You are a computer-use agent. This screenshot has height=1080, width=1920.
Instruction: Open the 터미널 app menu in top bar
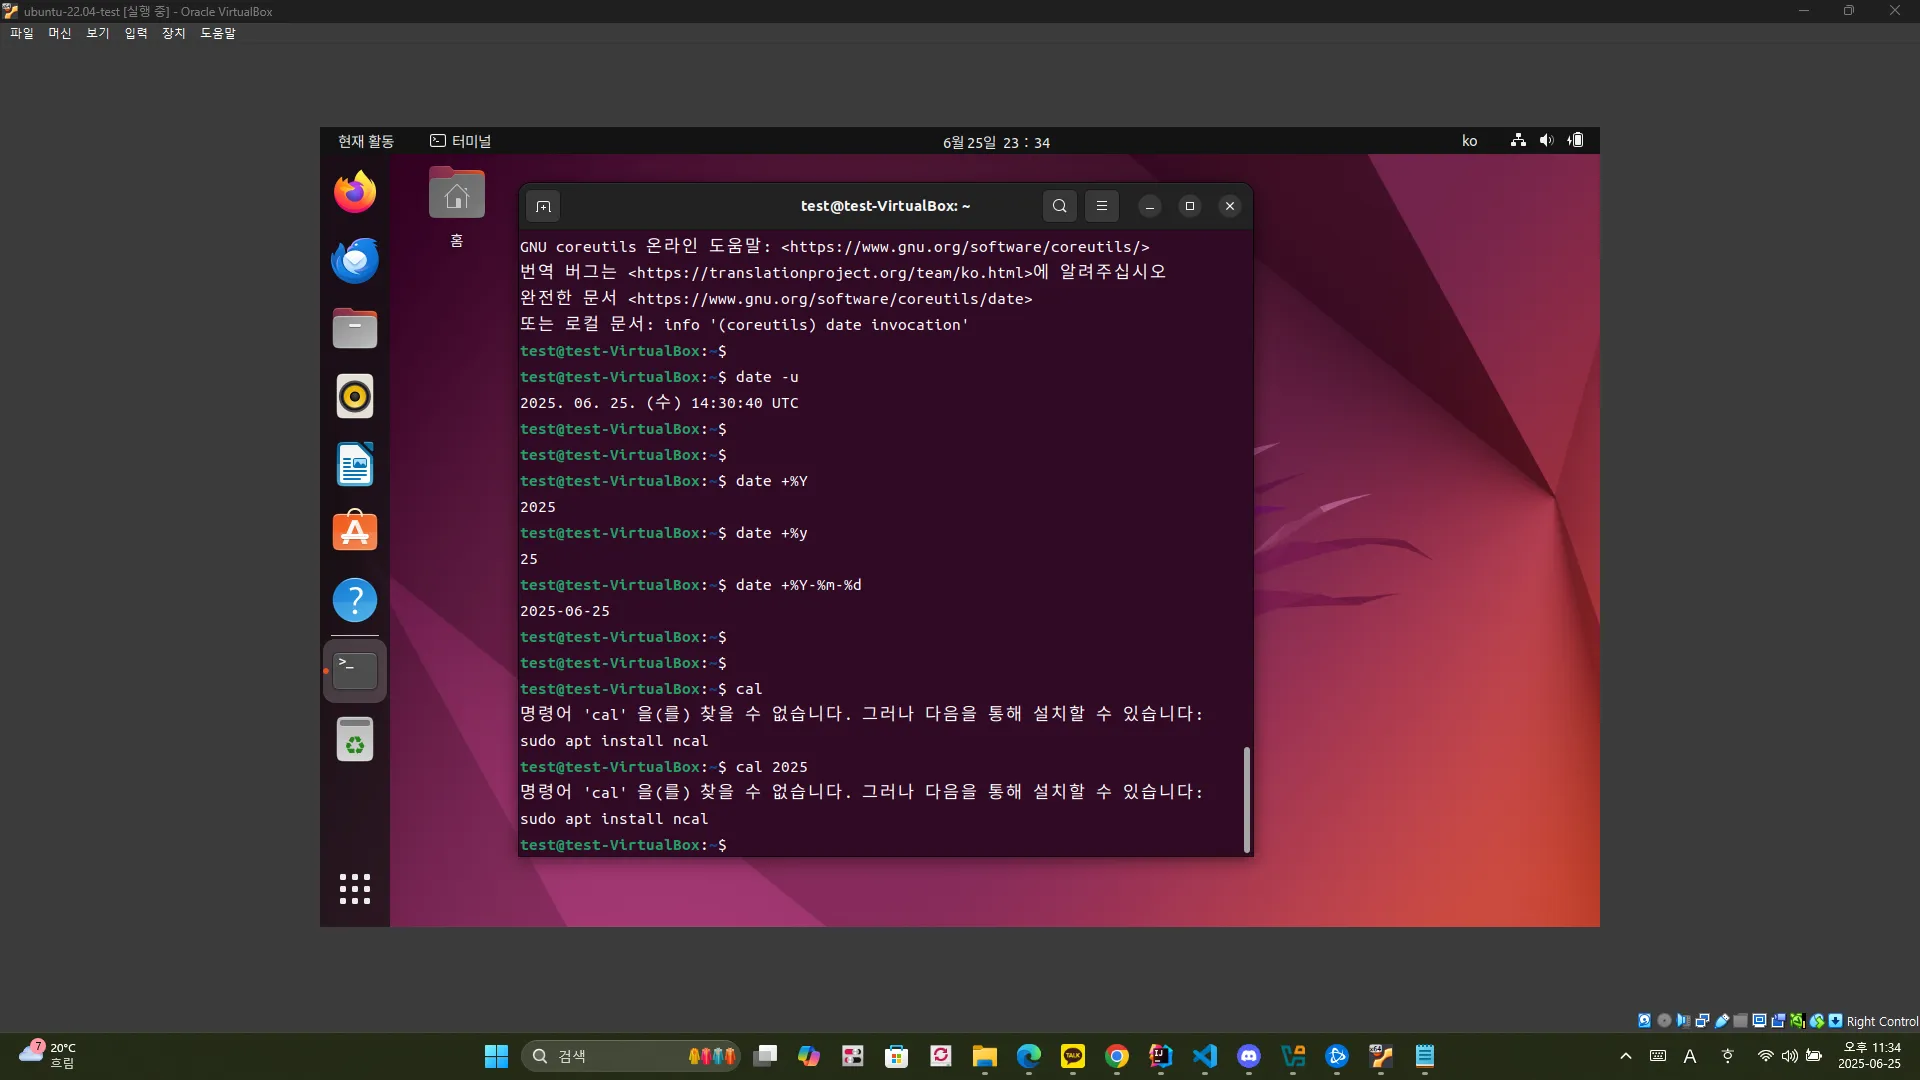(461, 141)
